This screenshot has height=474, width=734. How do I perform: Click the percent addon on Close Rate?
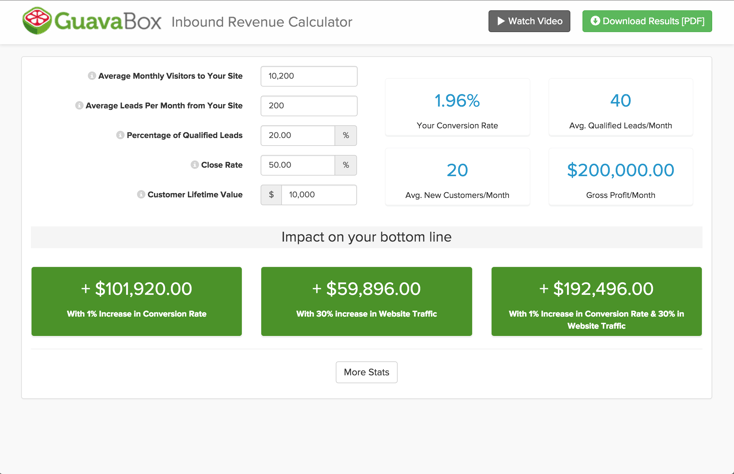pyautogui.click(x=346, y=165)
